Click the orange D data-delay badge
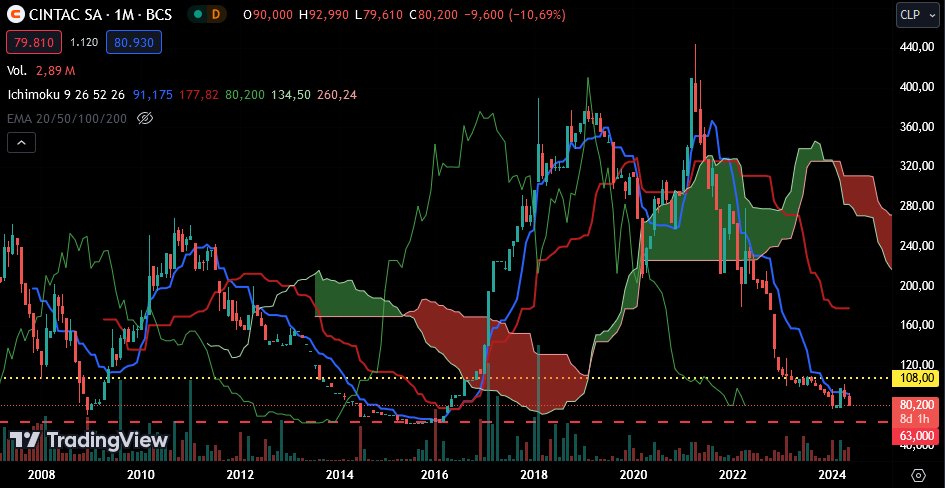Image resolution: width=945 pixels, height=488 pixels. coord(216,14)
